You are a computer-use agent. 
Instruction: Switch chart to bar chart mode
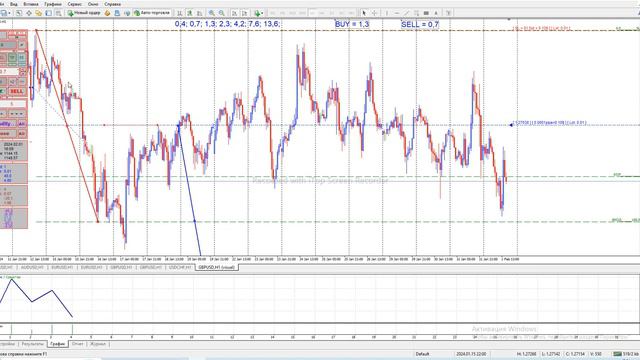(180, 13)
